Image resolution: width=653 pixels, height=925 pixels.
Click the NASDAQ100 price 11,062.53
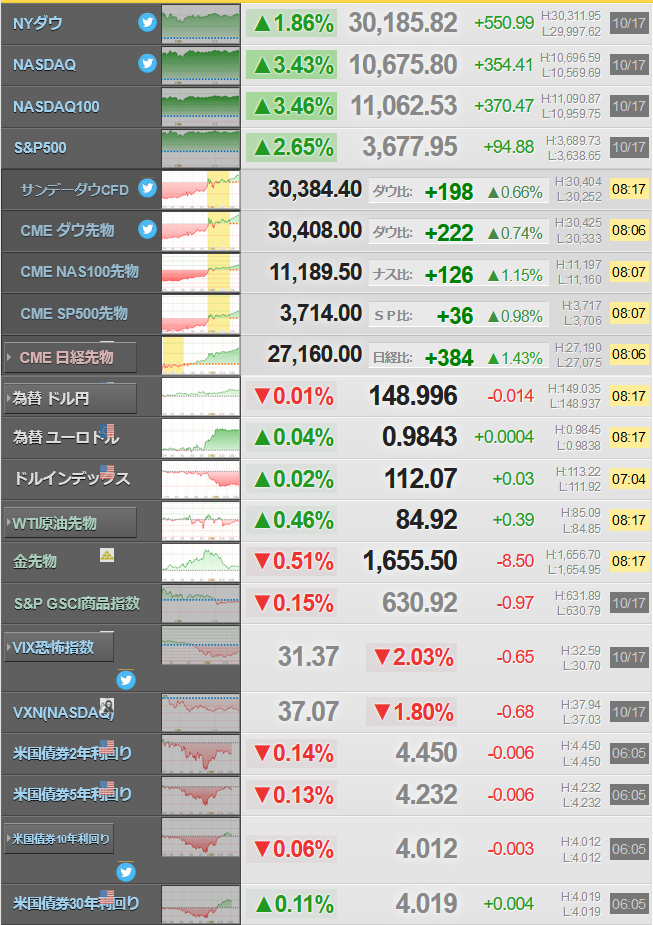(x=404, y=106)
